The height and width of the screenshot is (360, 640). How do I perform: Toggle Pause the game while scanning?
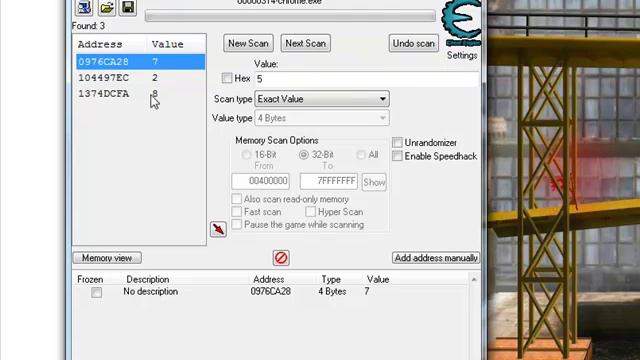pyautogui.click(x=237, y=224)
